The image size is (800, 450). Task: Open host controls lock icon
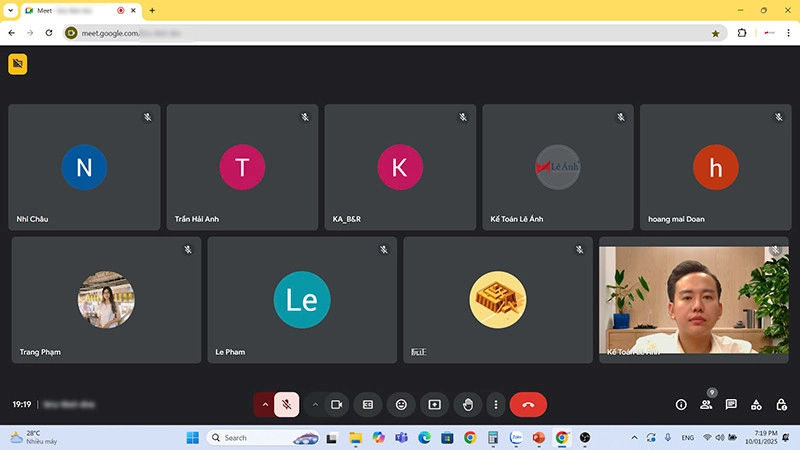(780, 405)
